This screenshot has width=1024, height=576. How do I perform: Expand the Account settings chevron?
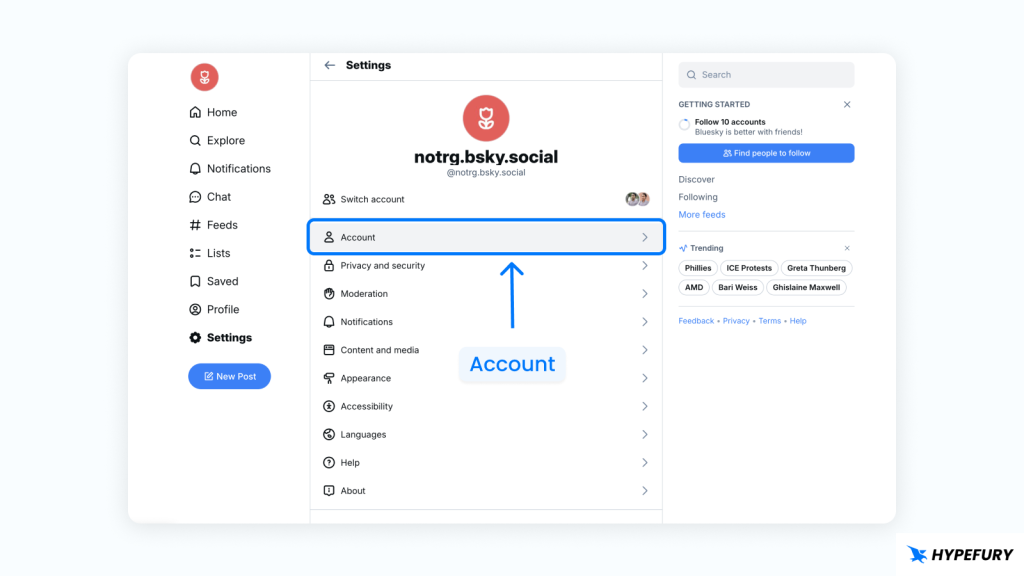(x=645, y=238)
